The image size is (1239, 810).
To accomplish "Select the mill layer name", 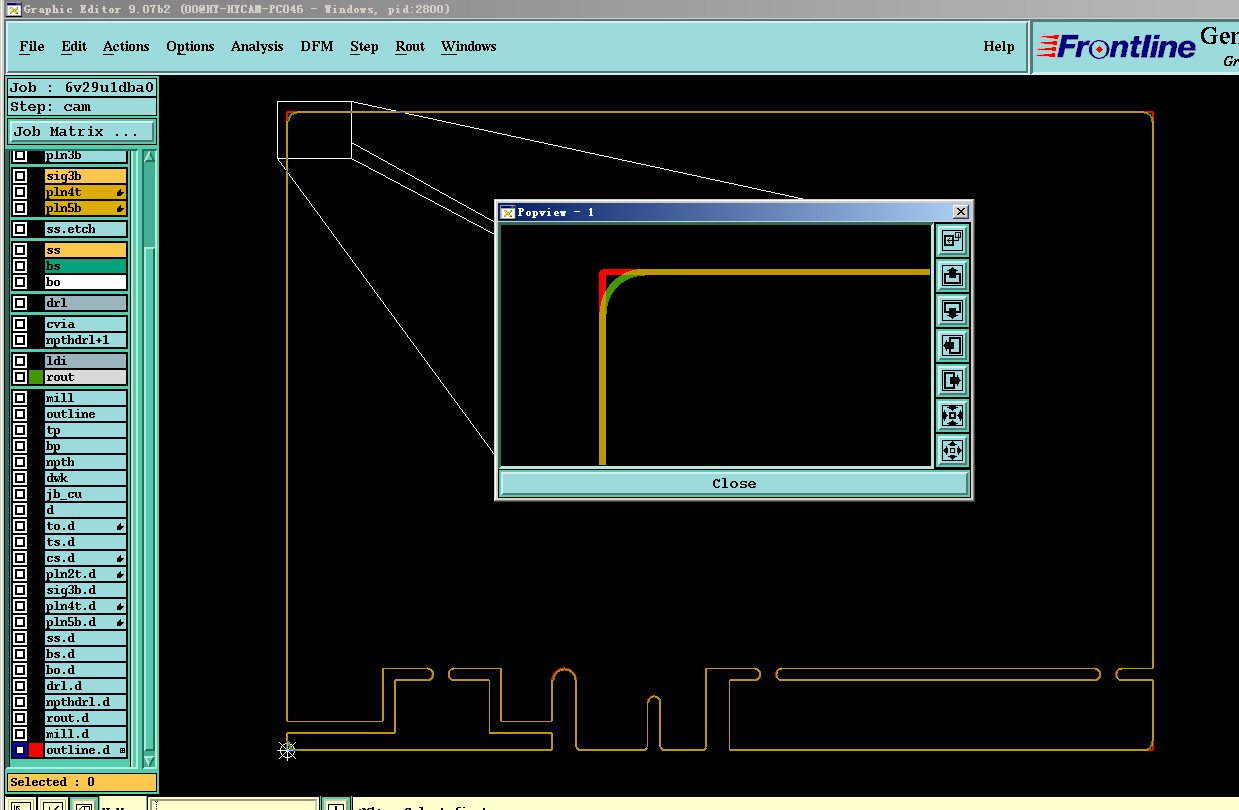I will coord(86,398).
